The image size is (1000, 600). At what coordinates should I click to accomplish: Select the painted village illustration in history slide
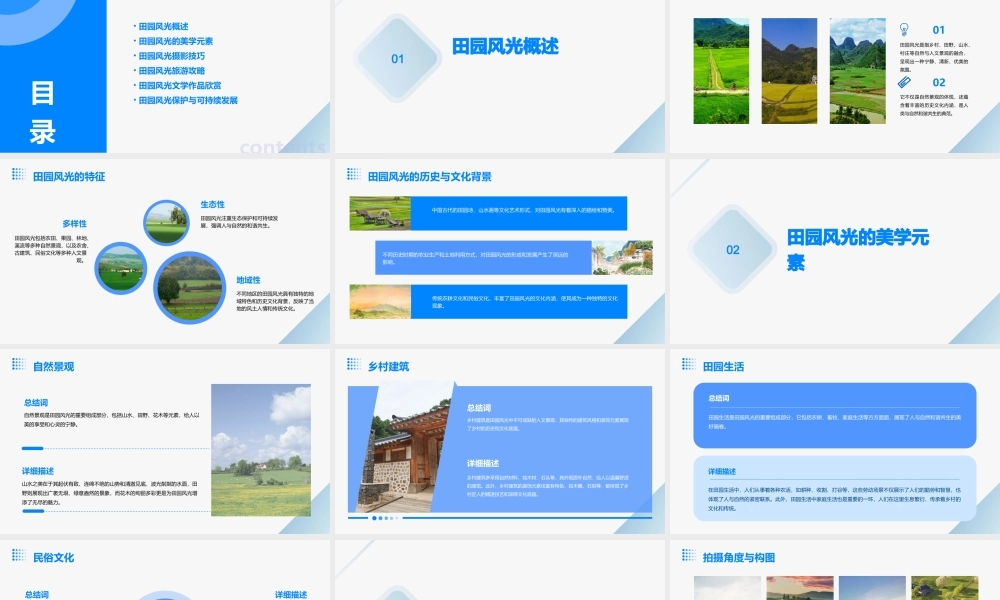(x=622, y=258)
